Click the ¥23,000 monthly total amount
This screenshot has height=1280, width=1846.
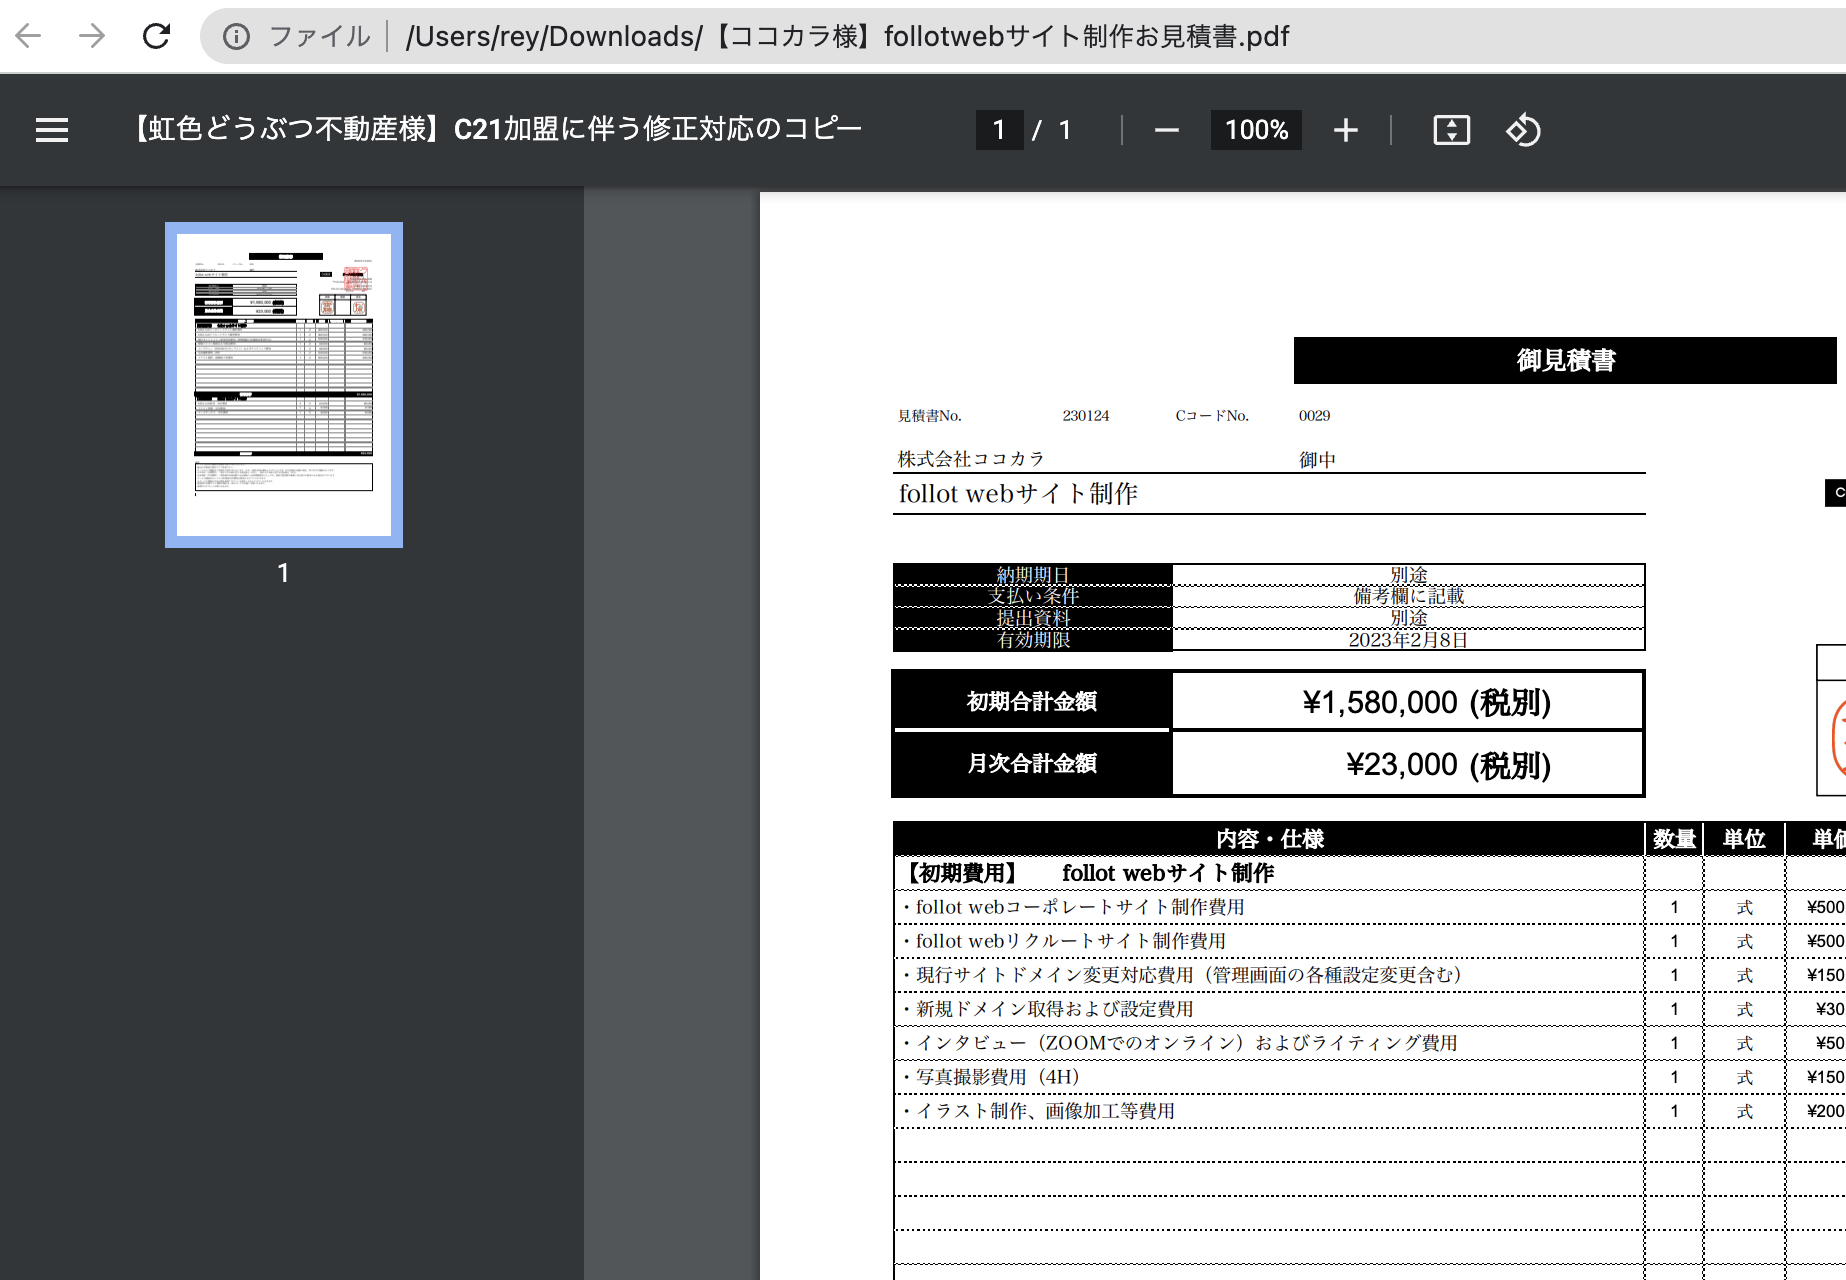point(1447,765)
